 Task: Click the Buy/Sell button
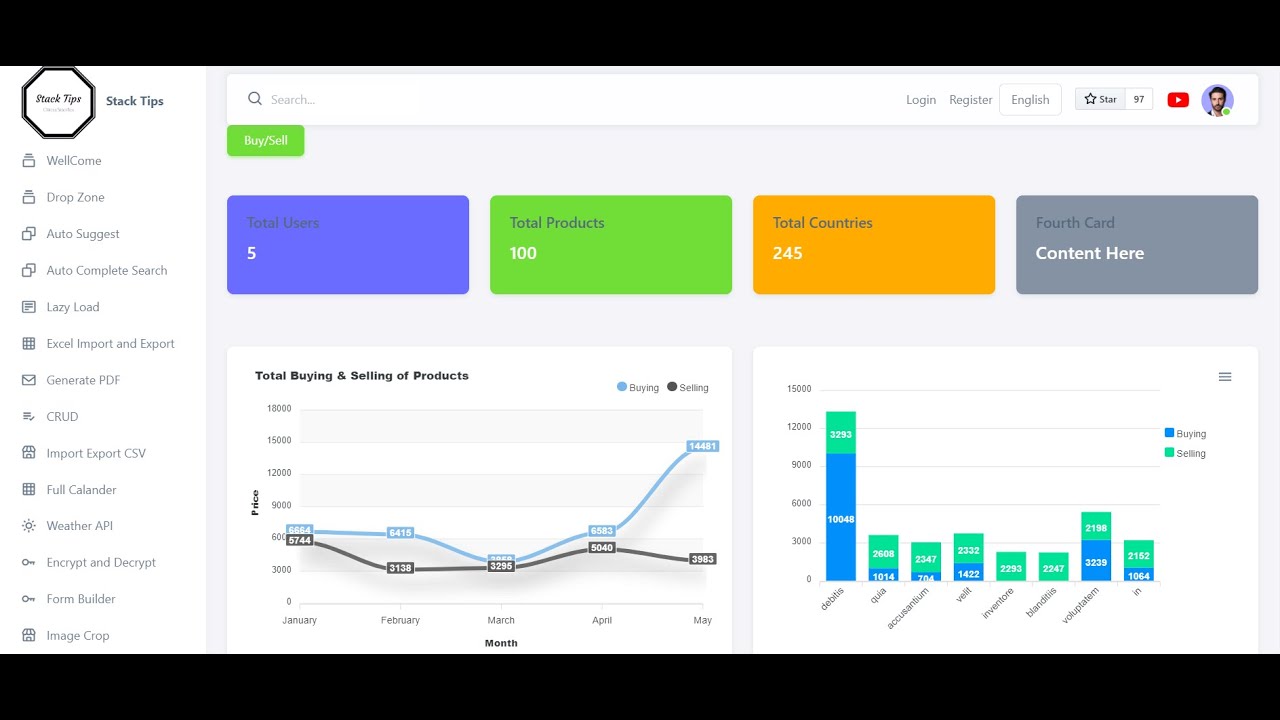pyautogui.click(x=265, y=141)
